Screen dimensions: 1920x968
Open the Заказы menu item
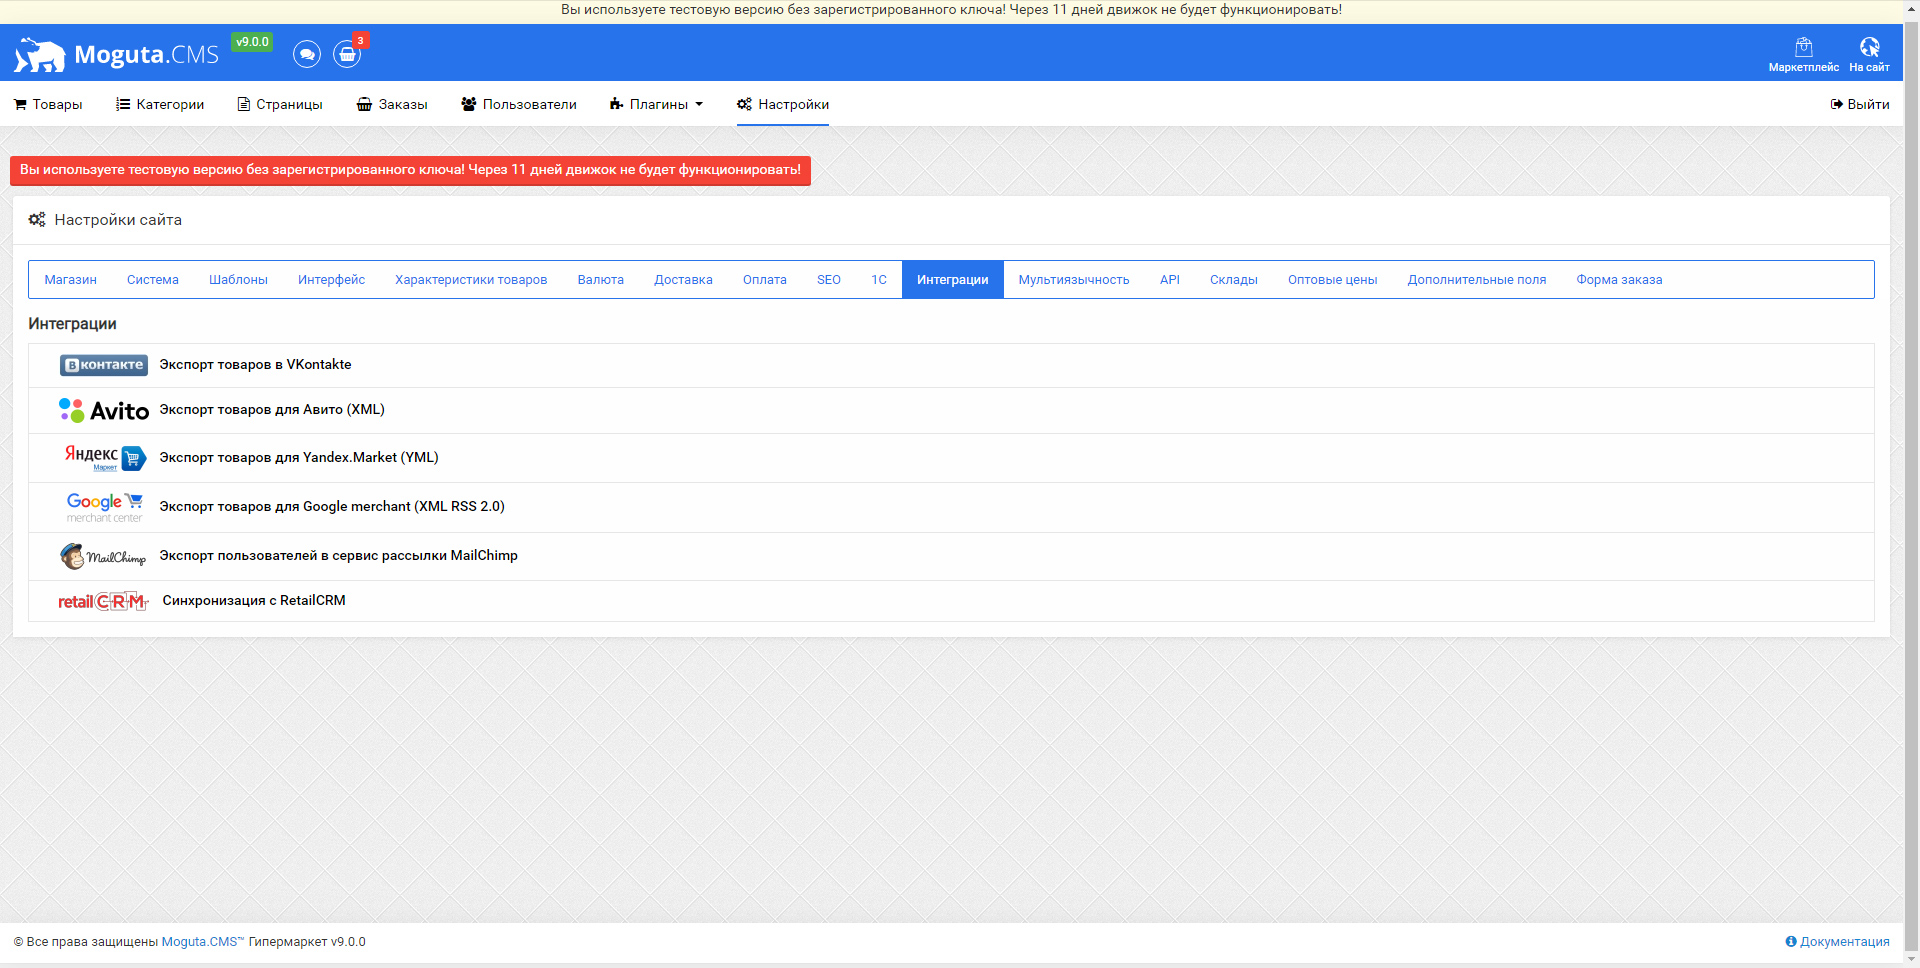(x=392, y=104)
